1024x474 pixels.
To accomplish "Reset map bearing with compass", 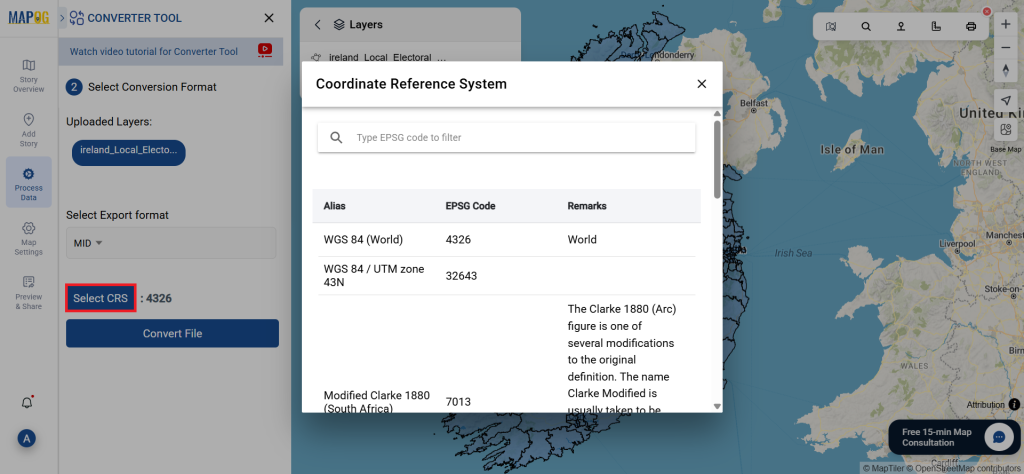I will point(1006,71).
